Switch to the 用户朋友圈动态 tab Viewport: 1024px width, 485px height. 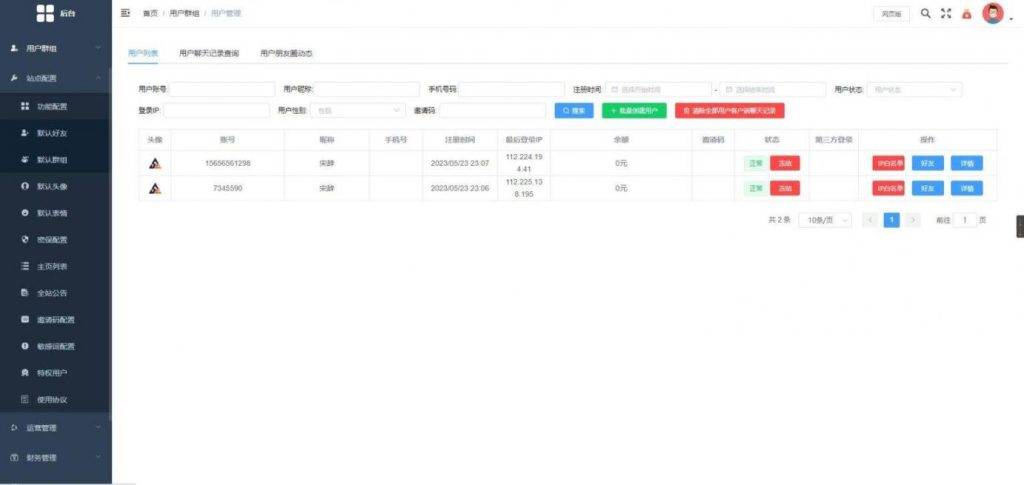click(286, 53)
